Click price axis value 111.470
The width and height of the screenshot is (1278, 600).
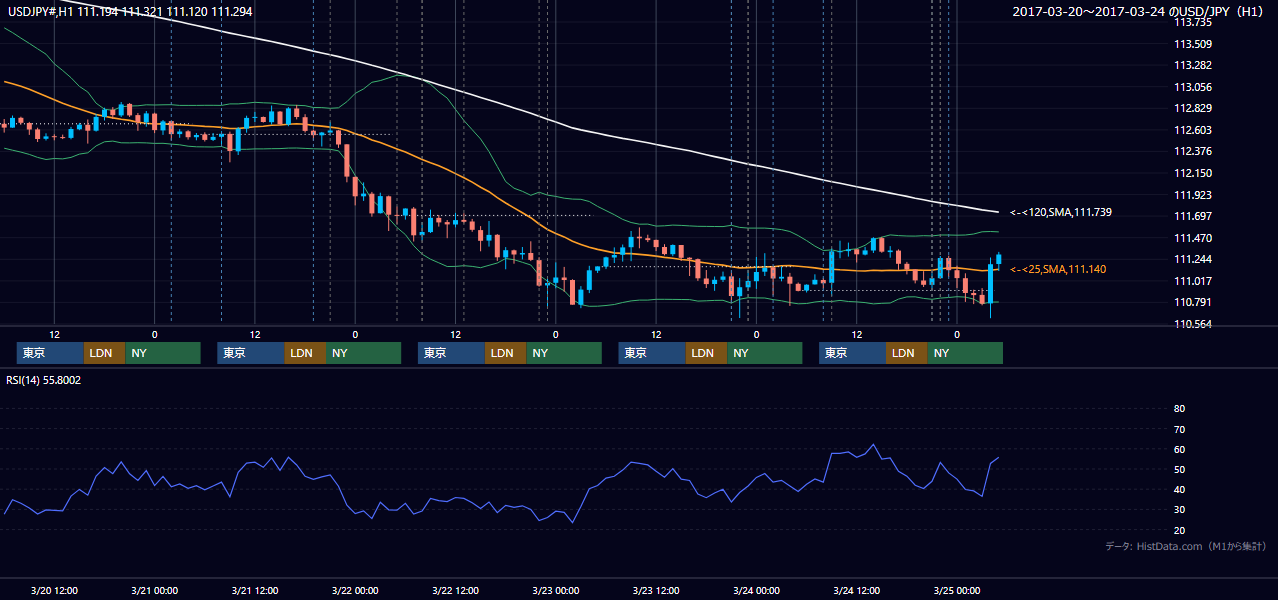(1192, 238)
